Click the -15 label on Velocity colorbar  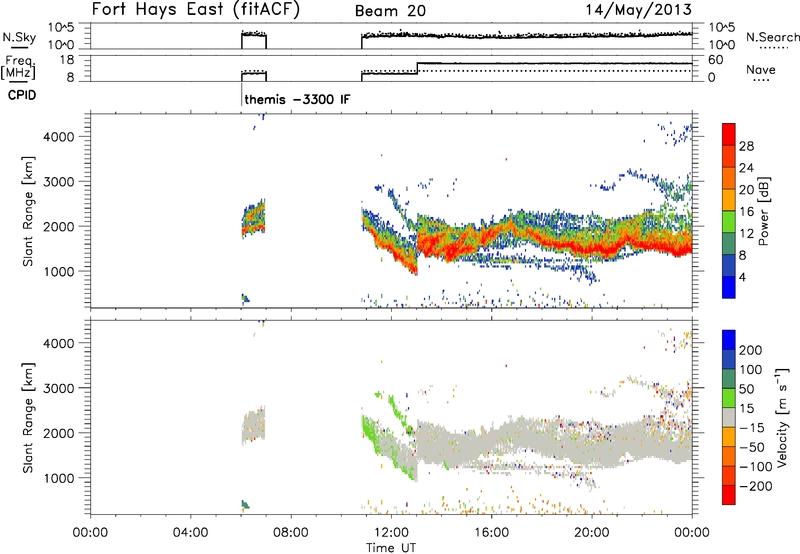pyautogui.click(x=752, y=428)
